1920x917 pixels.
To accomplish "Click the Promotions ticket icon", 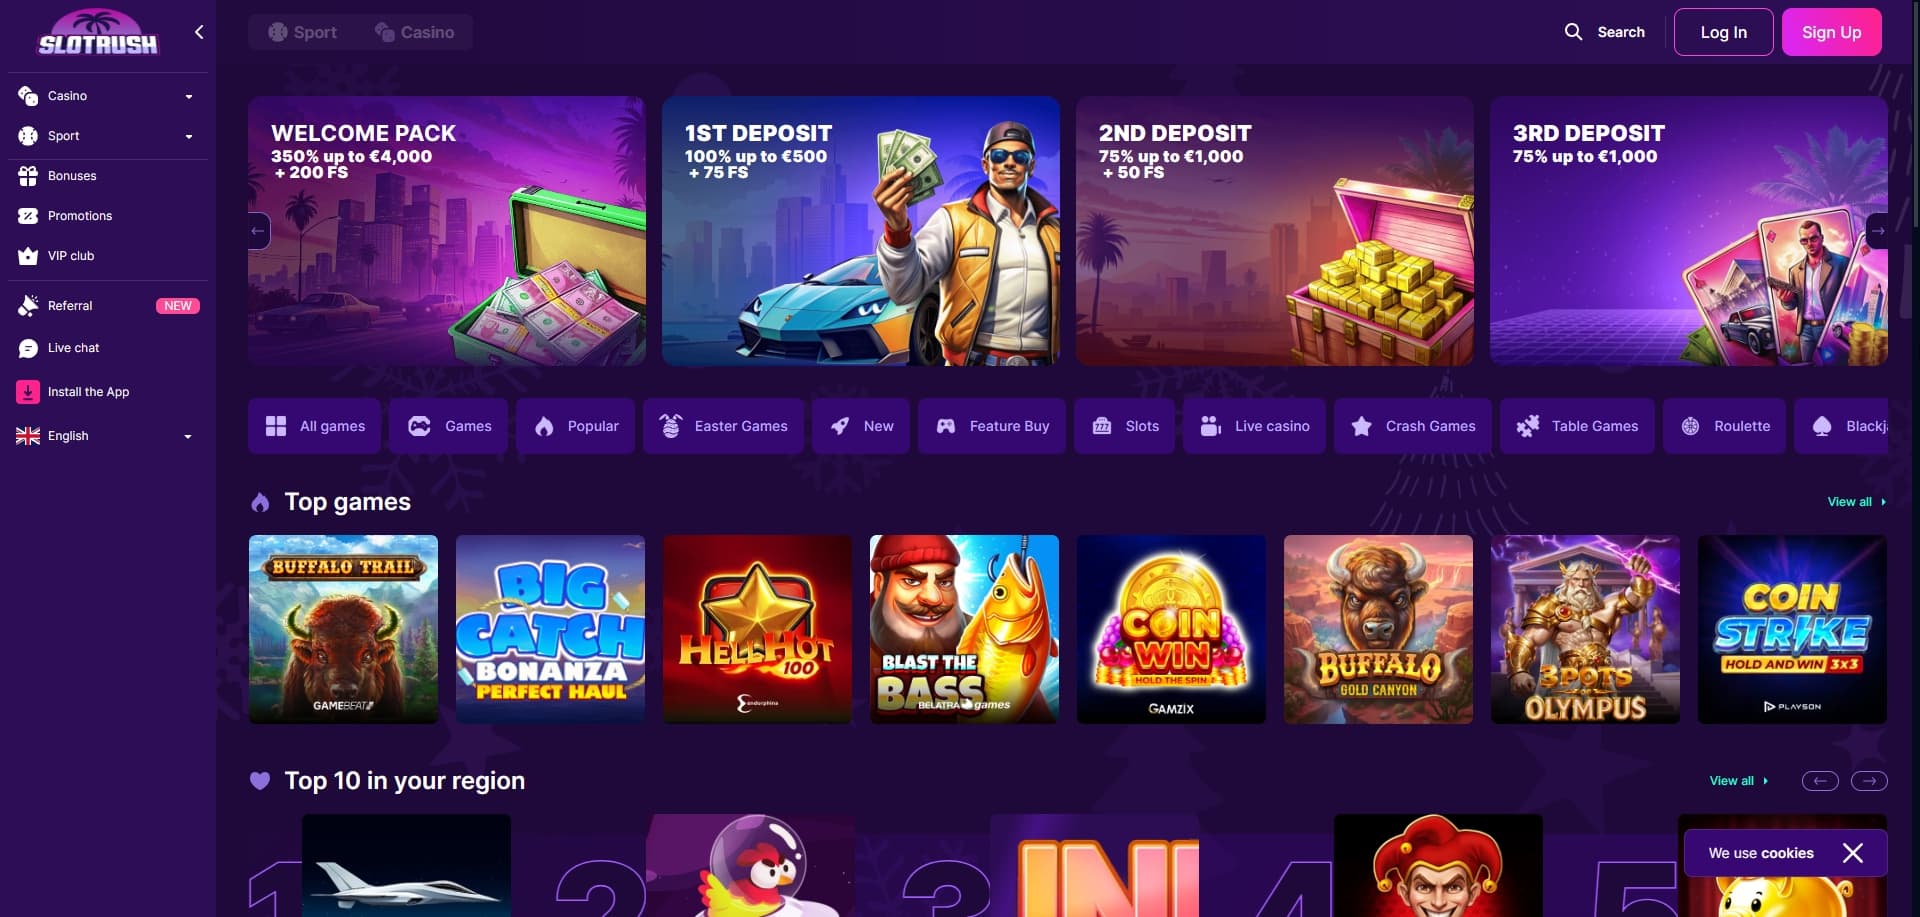I will [28, 216].
